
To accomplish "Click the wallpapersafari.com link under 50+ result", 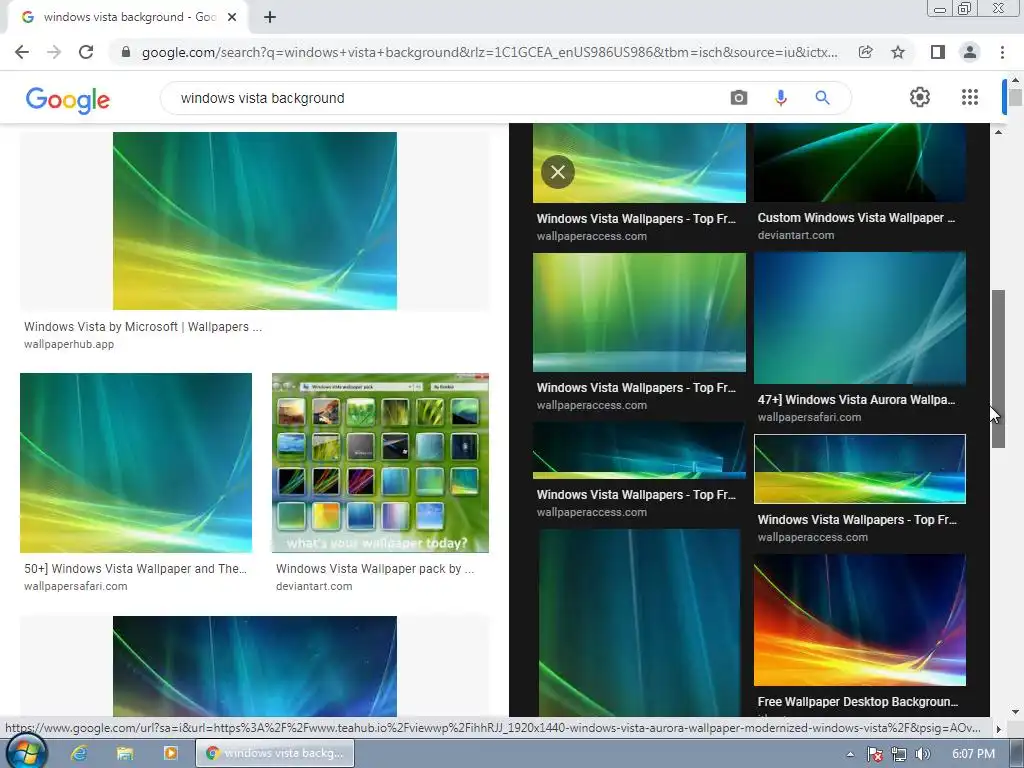I will (x=76, y=586).
